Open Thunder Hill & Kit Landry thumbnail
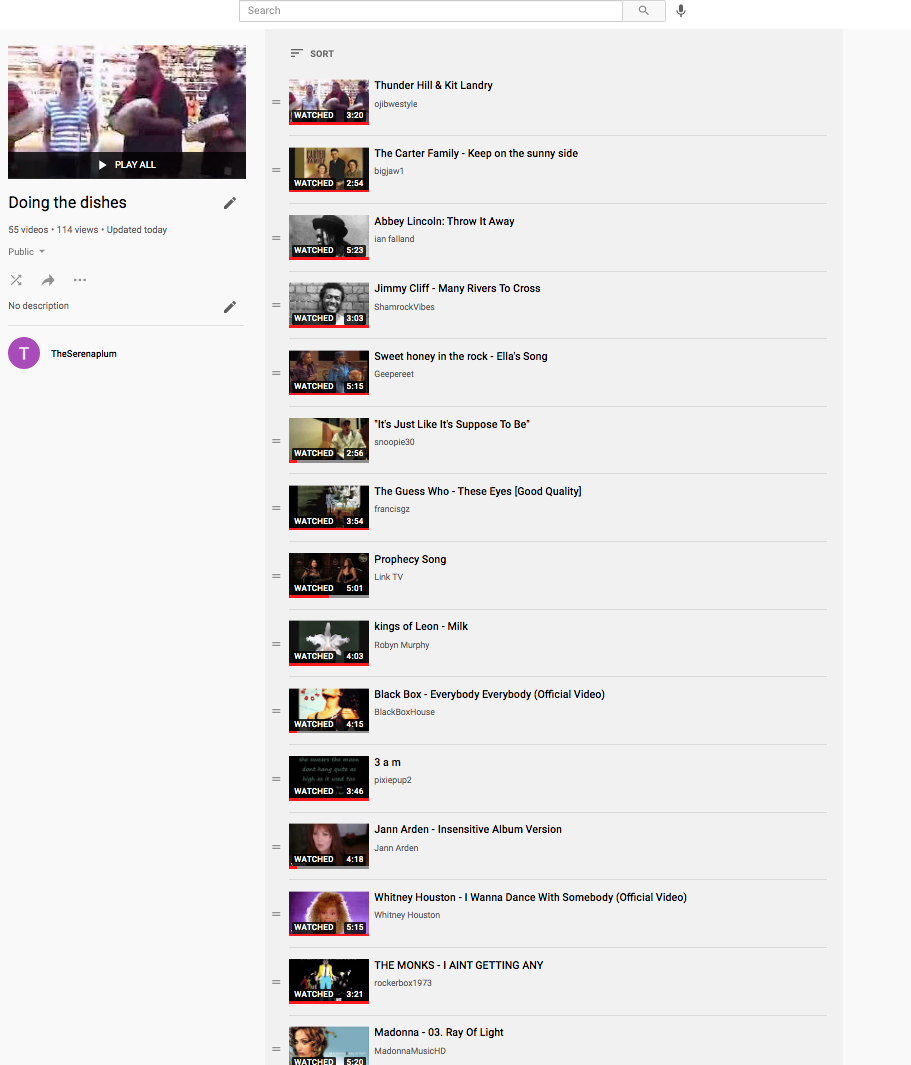Viewport: 911px width, 1065px height. [x=329, y=102]
